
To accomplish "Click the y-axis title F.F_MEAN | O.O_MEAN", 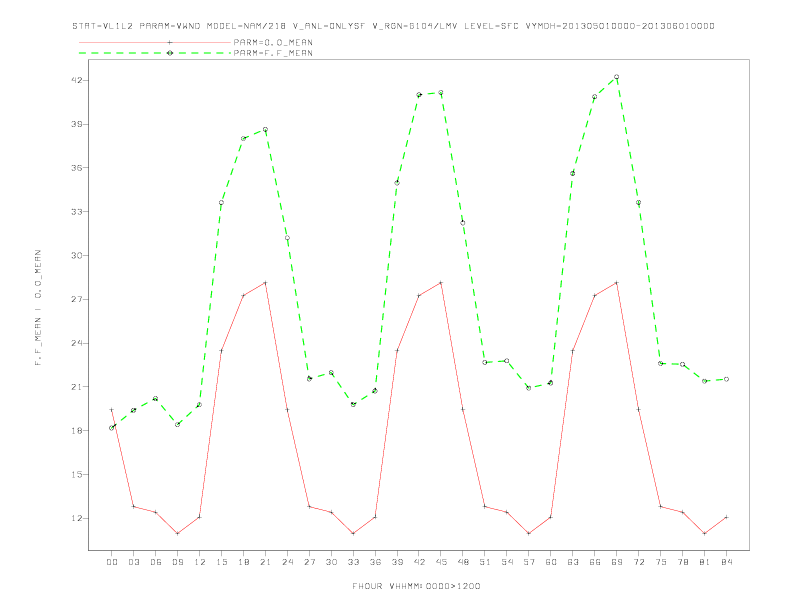I will pos(38,308).
